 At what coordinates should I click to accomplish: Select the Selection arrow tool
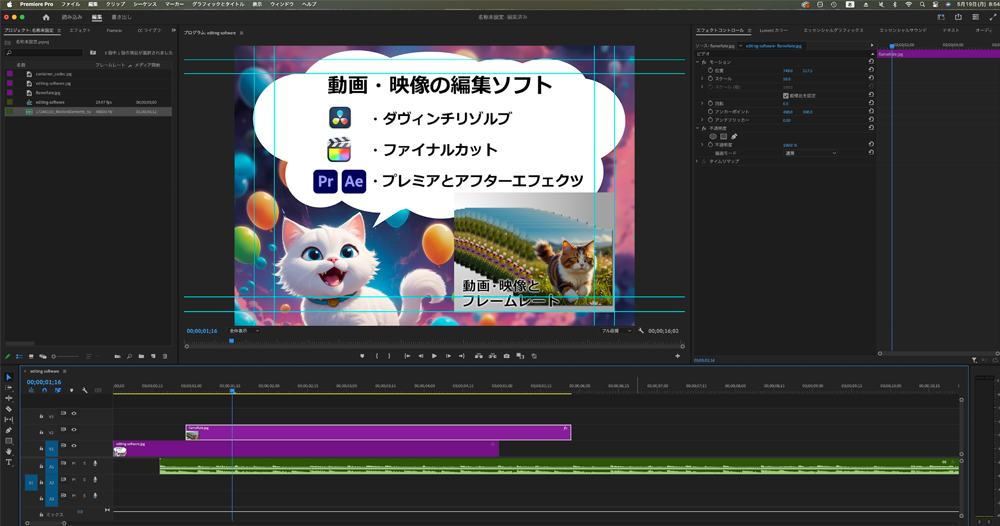pos(8,377)
